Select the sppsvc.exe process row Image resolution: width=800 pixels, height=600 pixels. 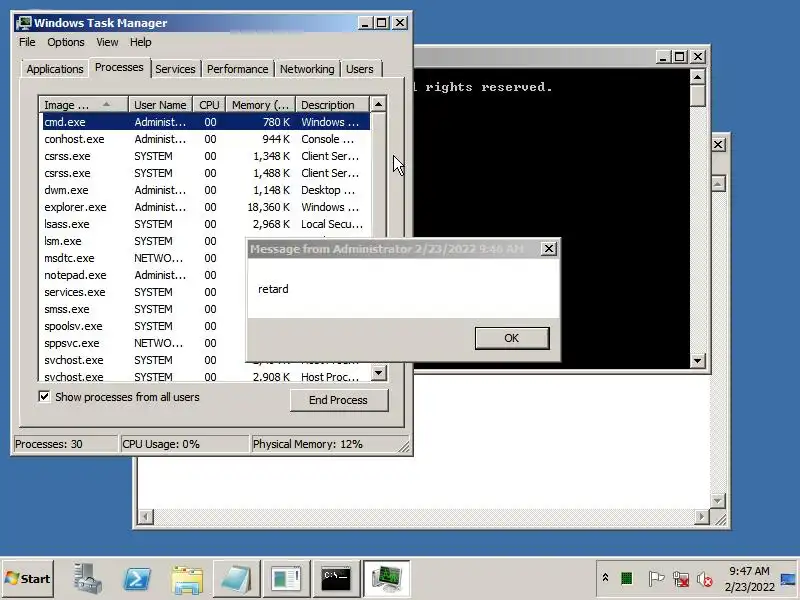pos(144,343)
